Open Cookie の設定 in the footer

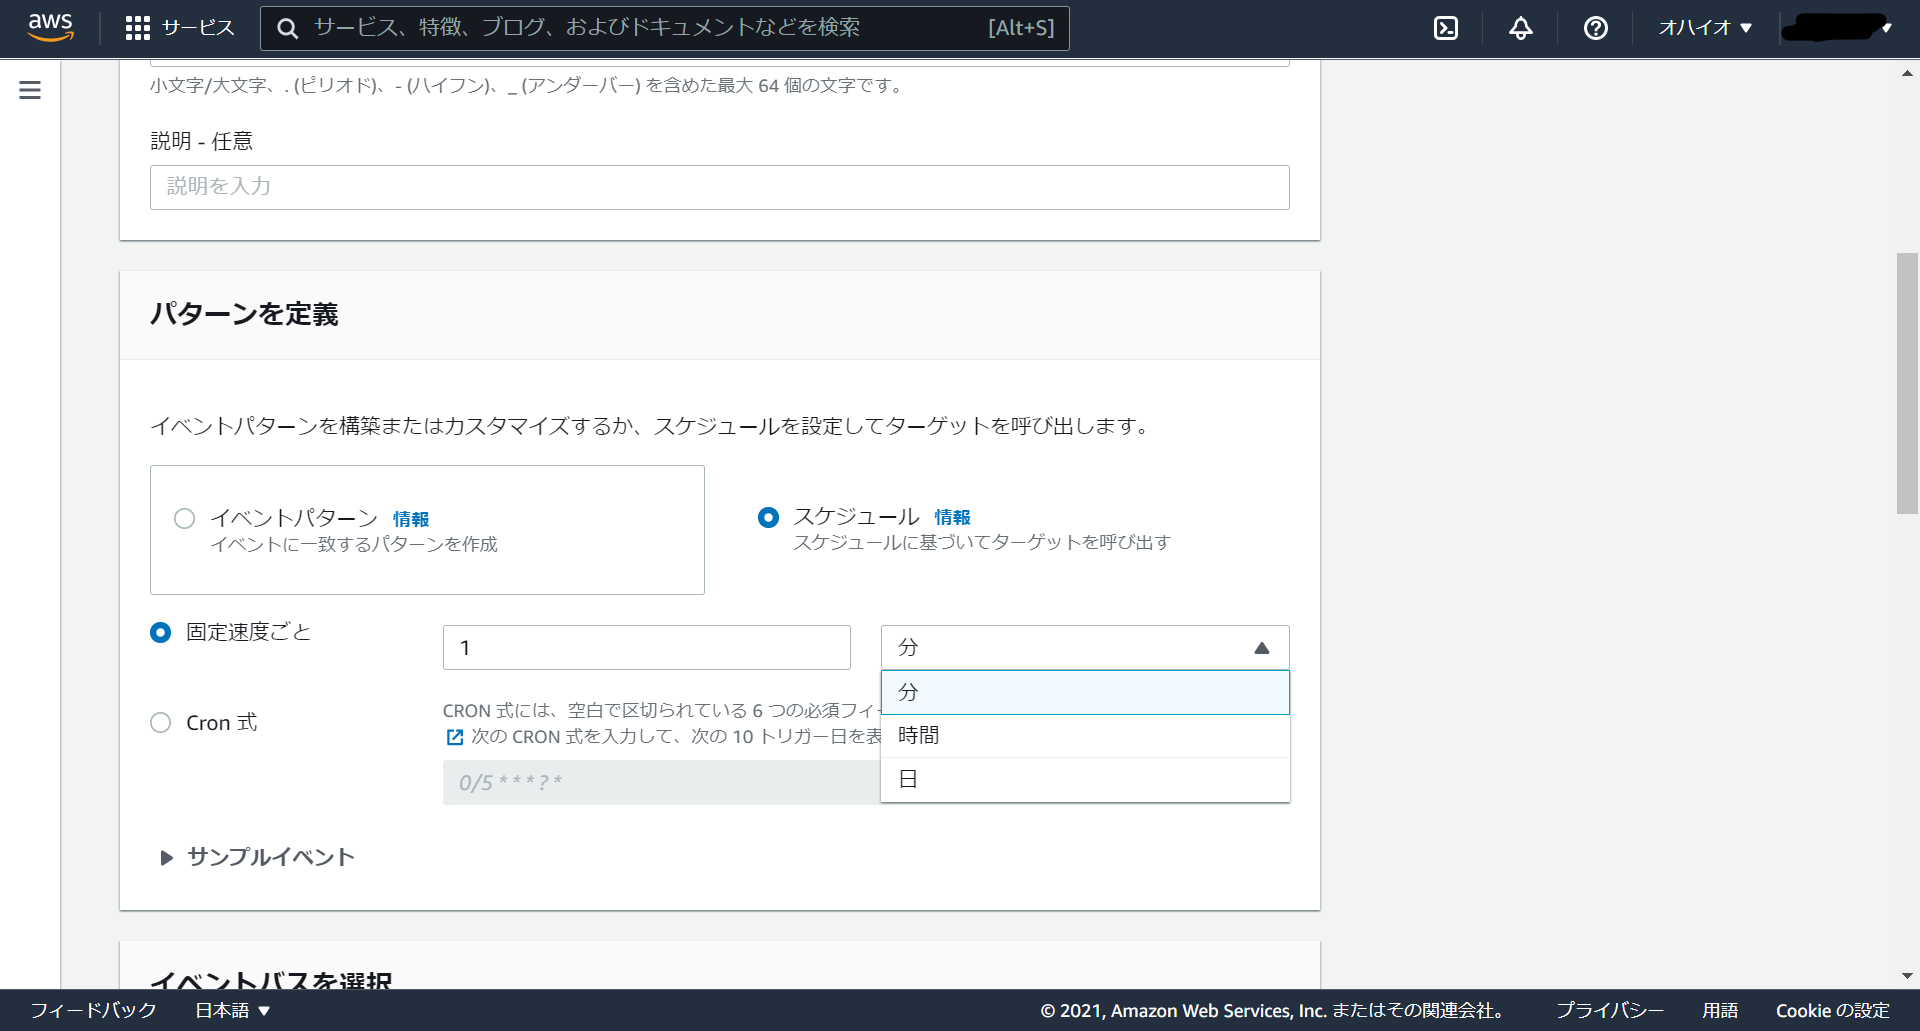(x=1833, y=1010)
